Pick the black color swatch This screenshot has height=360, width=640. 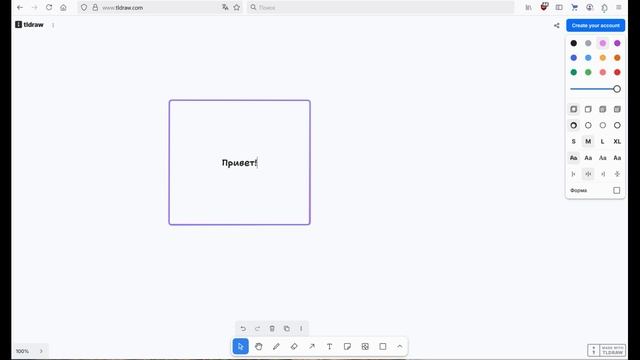pyautogui.click(x=573, y=43)
